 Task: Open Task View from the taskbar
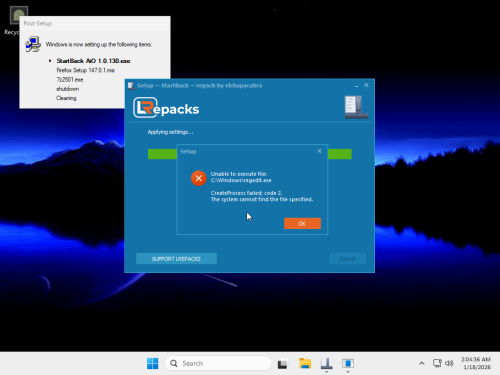[283, 364]
